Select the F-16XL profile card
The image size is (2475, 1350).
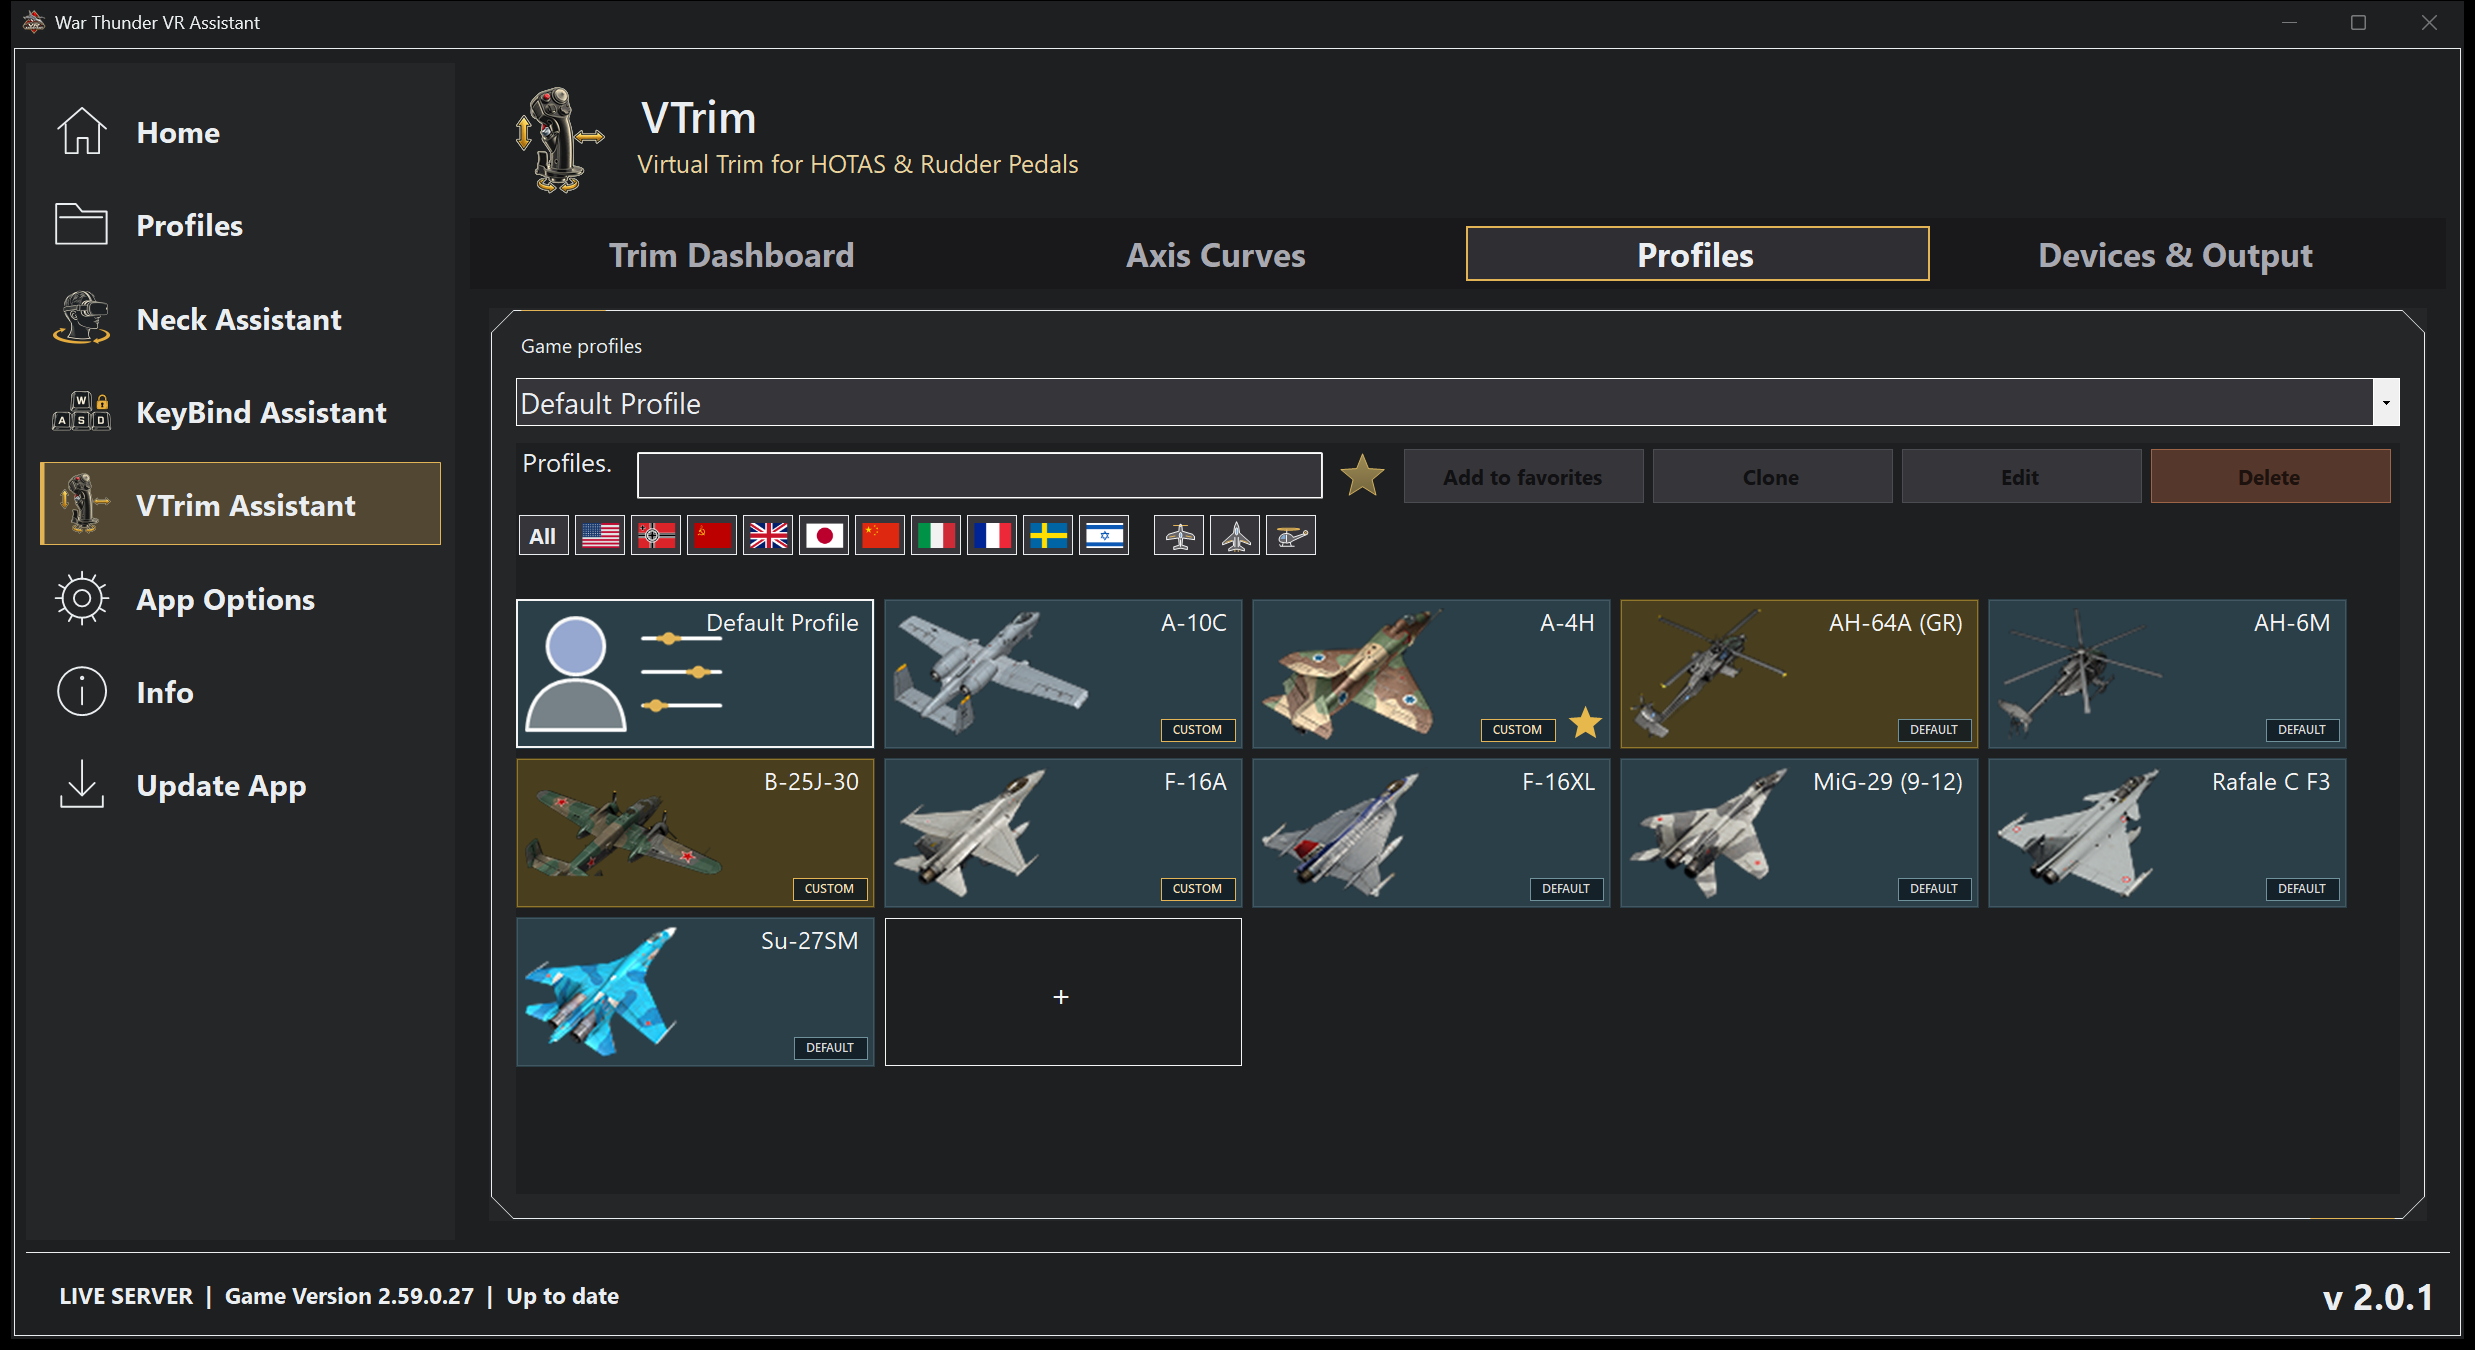coord(1431,832)
